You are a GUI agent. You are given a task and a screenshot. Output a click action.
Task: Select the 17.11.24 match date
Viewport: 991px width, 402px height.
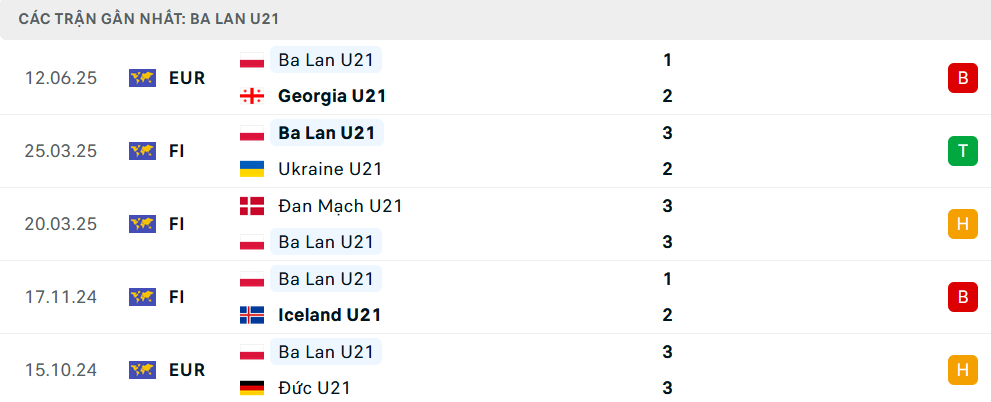click(61, 296)
